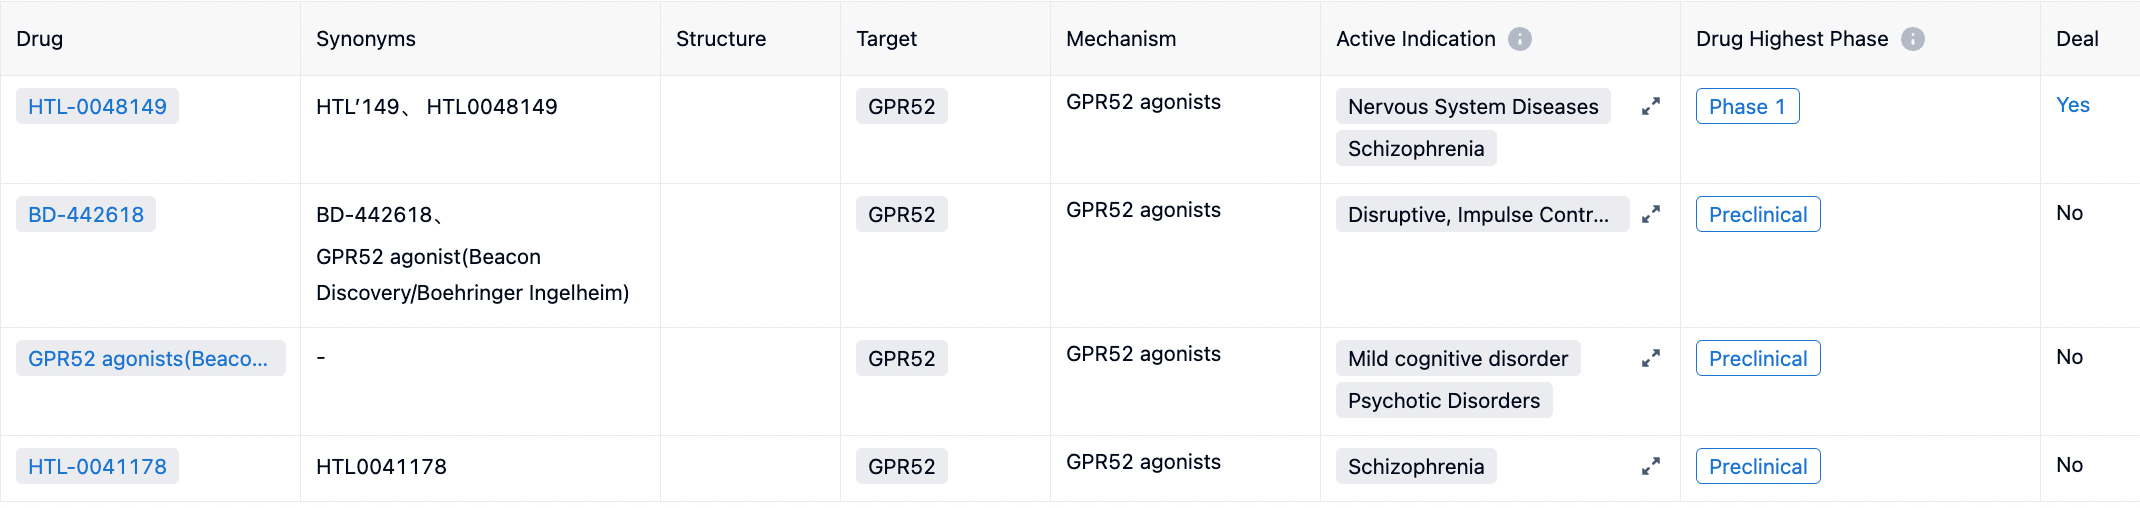Click info icon beside Active Indication header
2140x508 pixels.
tap(1519, 39)
